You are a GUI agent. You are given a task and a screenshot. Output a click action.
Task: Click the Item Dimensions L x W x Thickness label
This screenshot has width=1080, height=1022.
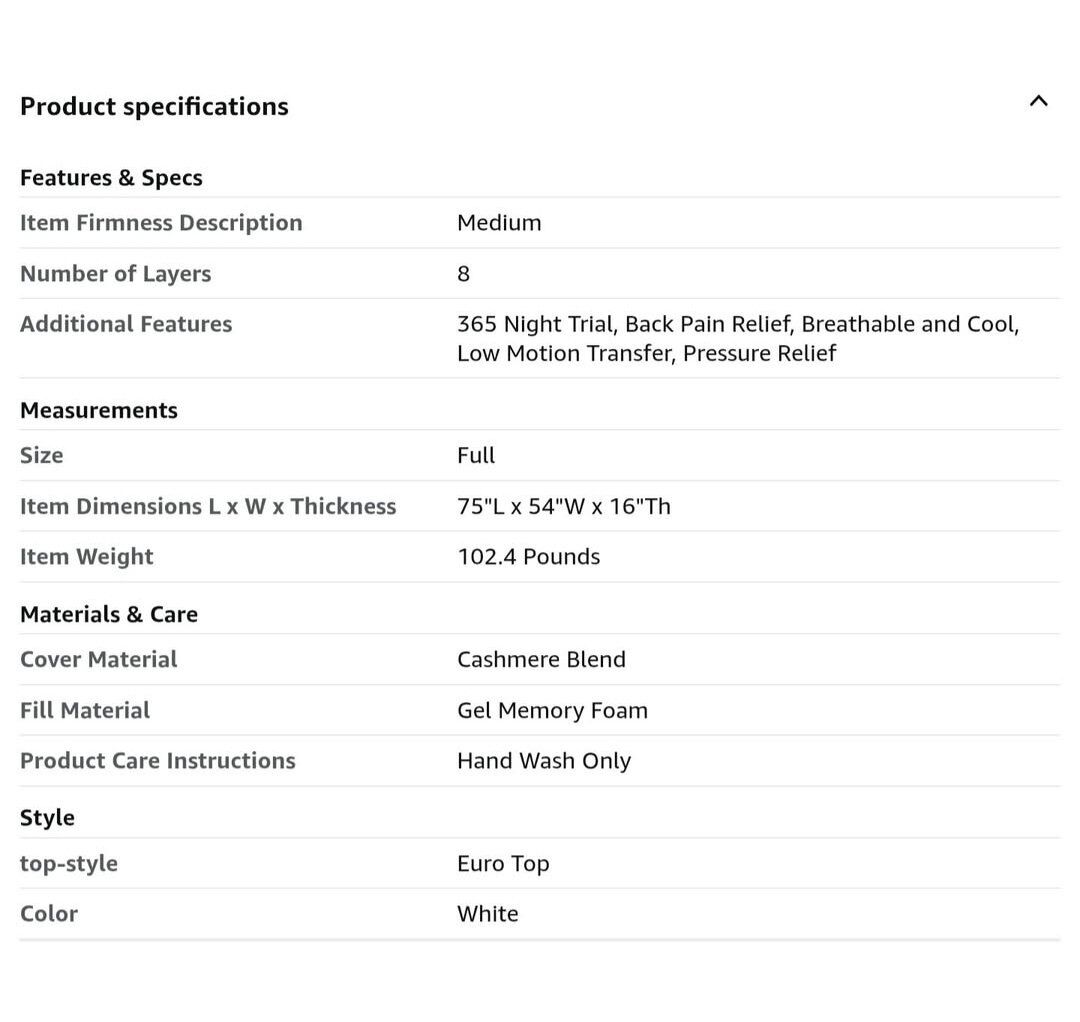(208, 507)
